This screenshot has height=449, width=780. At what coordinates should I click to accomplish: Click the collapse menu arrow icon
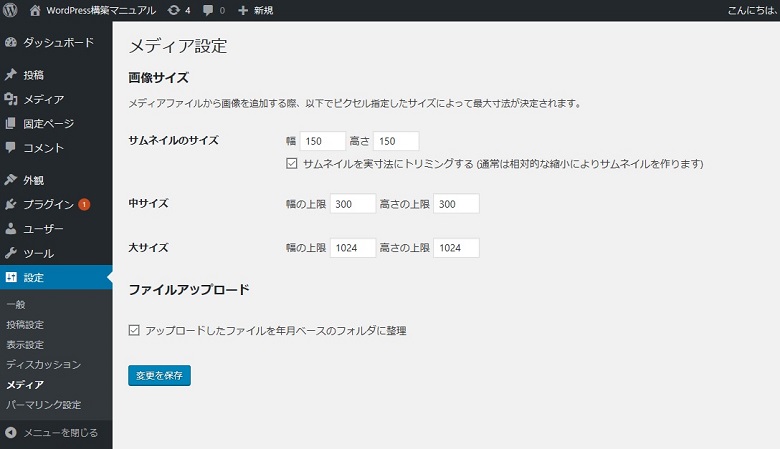tap(11, 433)
